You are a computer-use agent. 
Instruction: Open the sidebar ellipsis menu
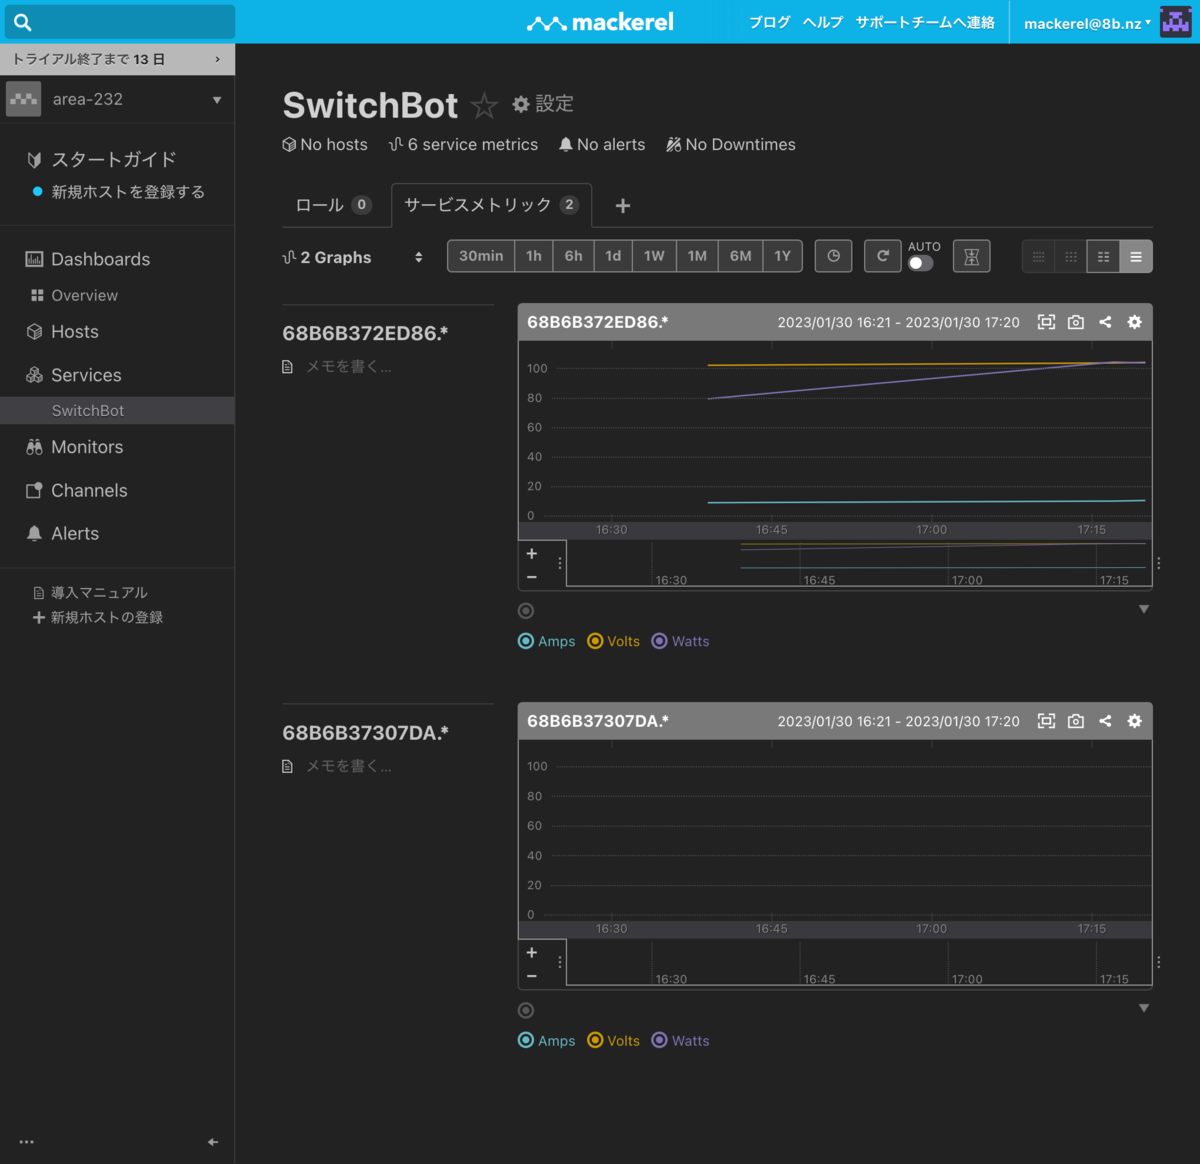(x=27, y=1142)
